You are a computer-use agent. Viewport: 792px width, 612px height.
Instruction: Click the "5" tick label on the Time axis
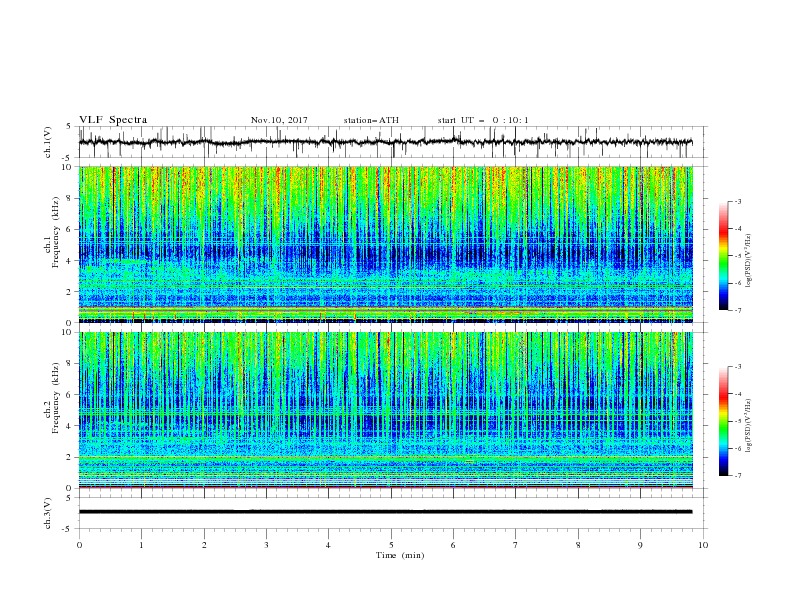click(x=391, y=545)
